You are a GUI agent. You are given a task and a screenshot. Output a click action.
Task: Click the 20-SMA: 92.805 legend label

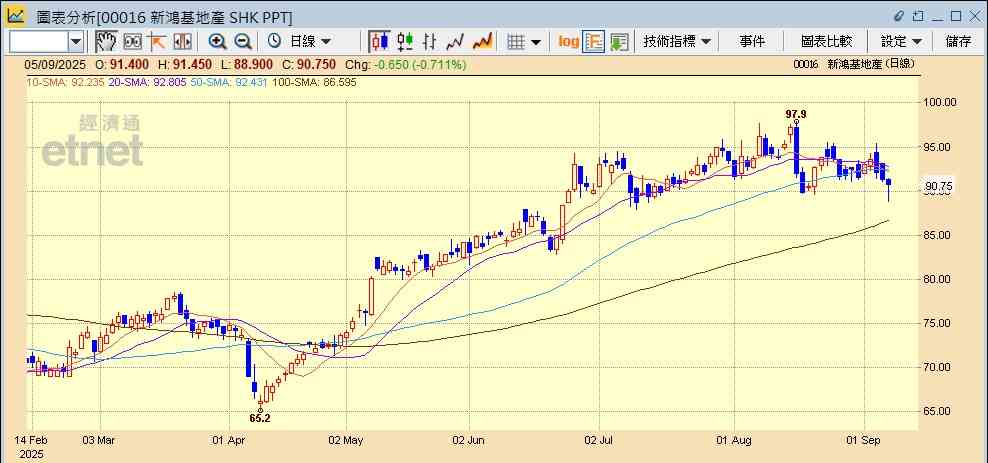(x=148, y=82)
